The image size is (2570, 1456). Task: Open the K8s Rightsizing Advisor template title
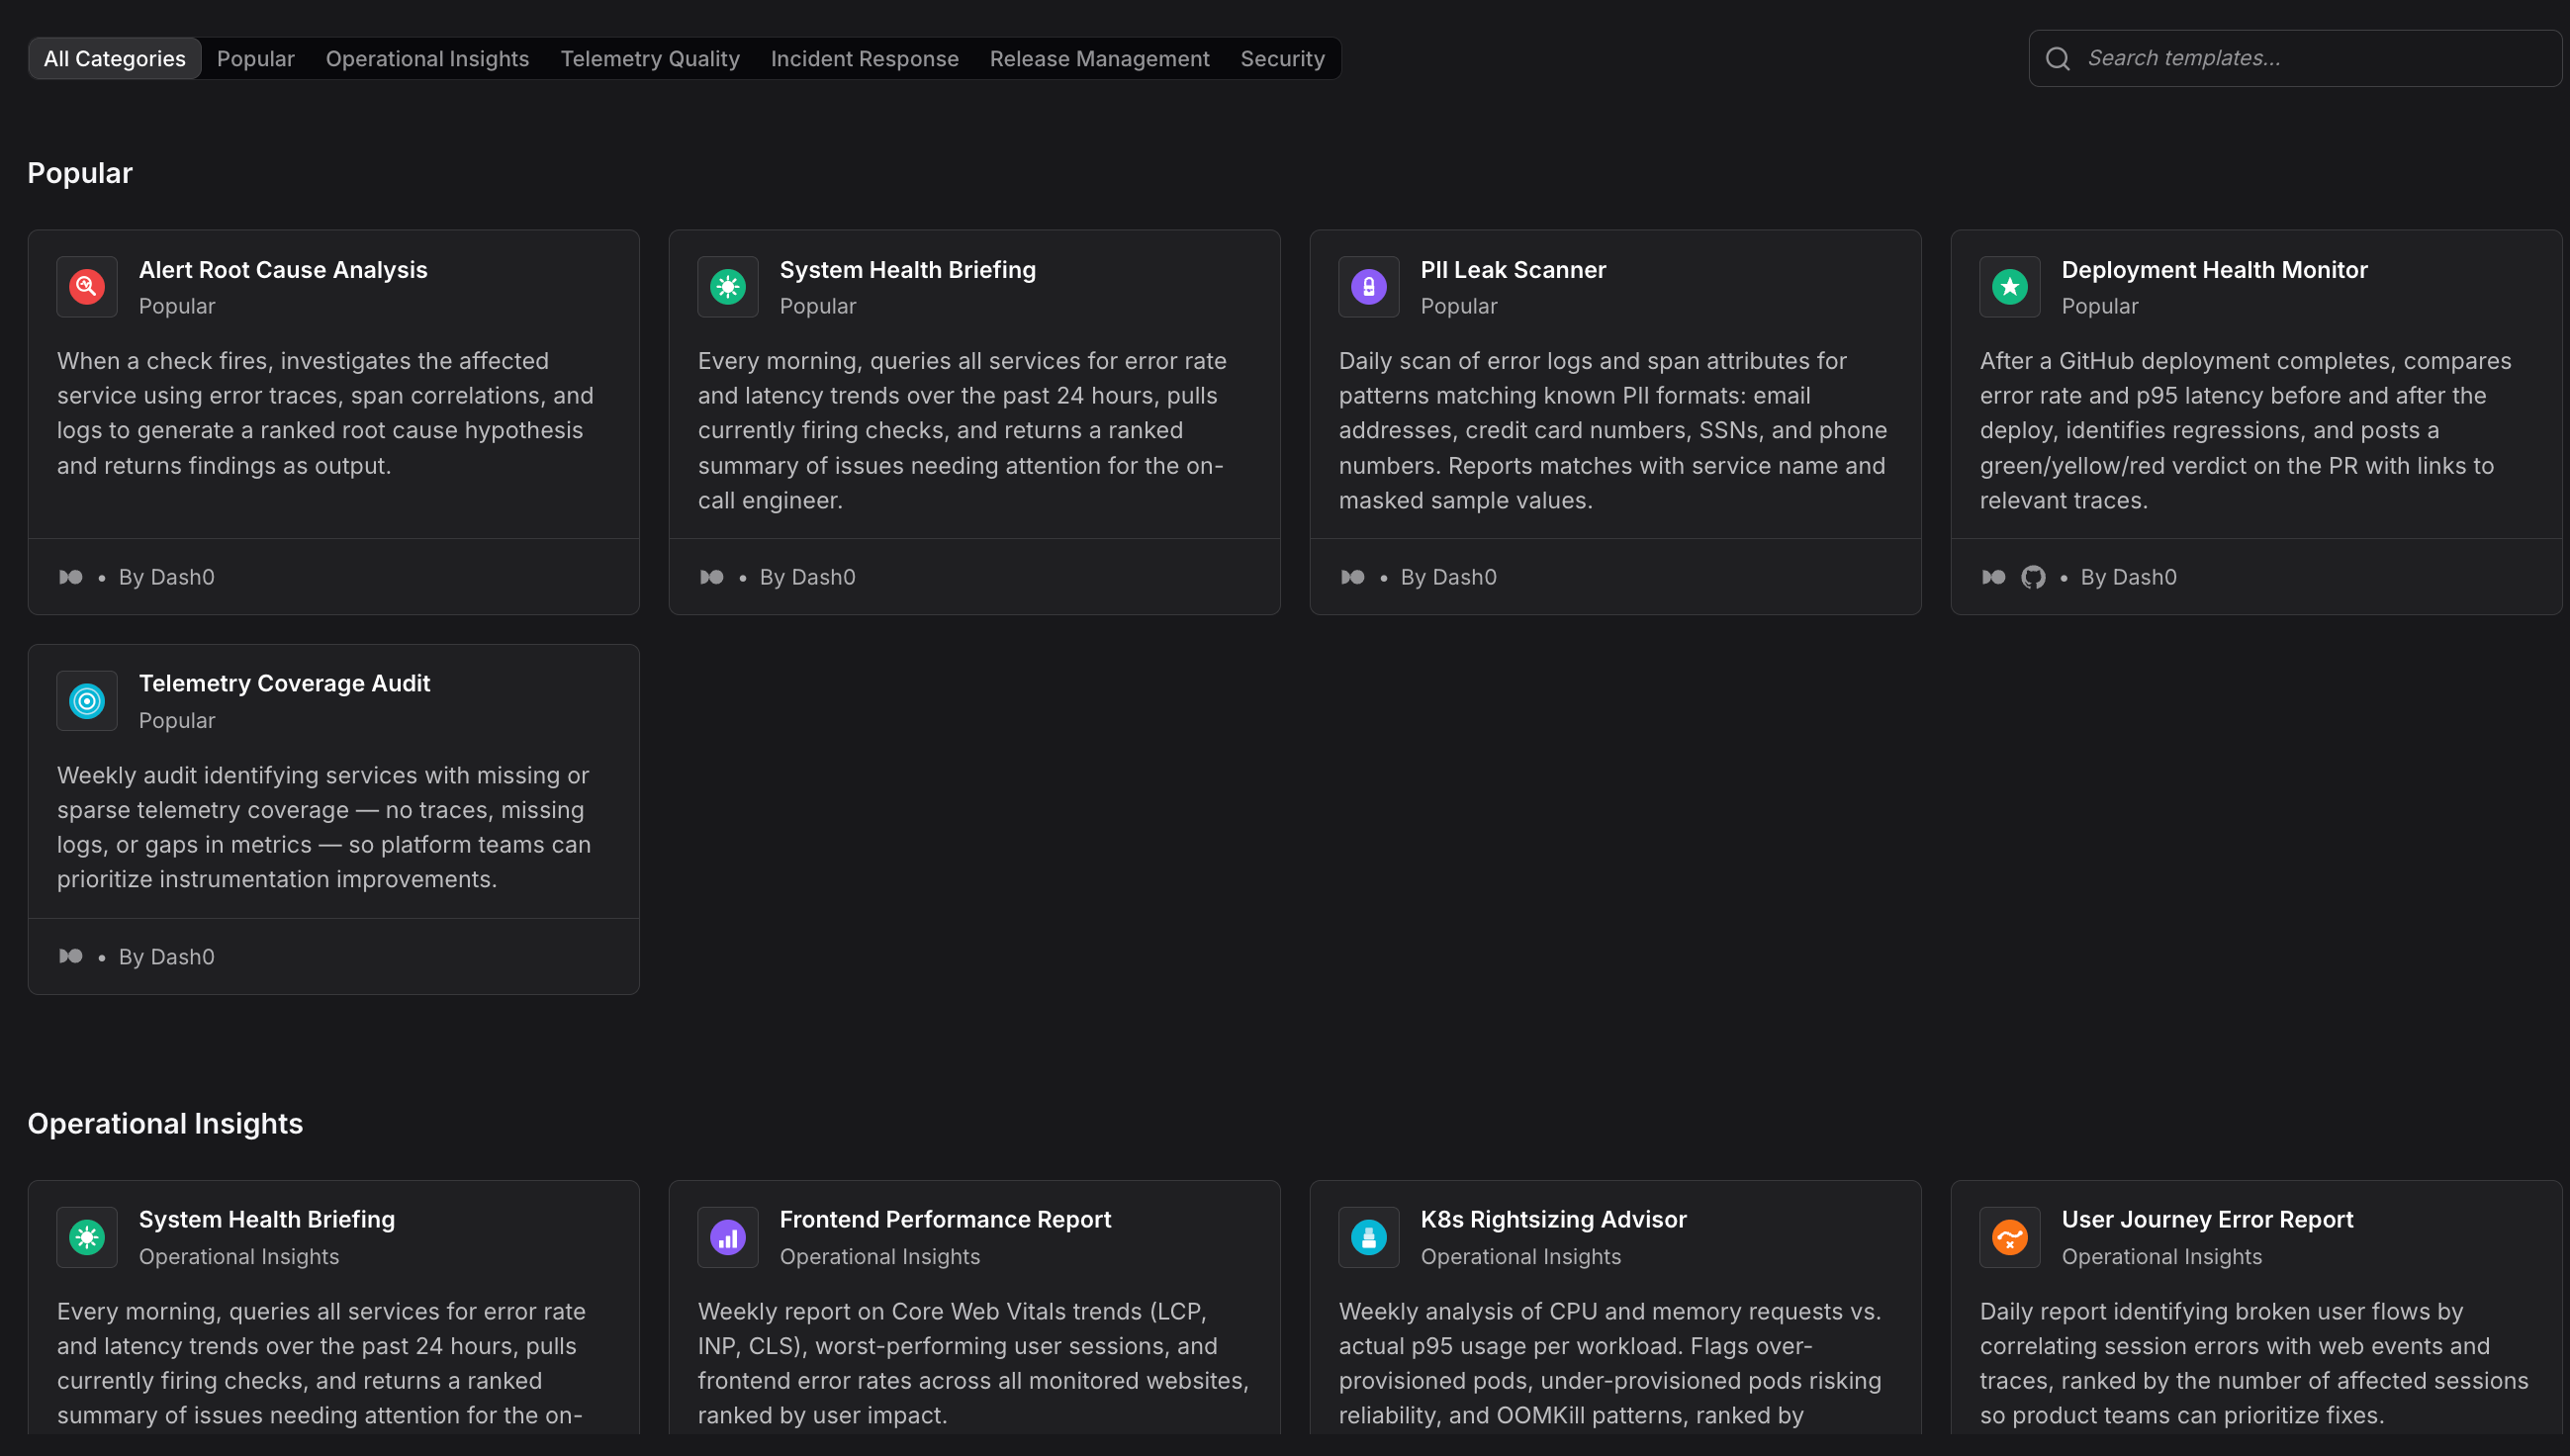click(1554, 1220)
